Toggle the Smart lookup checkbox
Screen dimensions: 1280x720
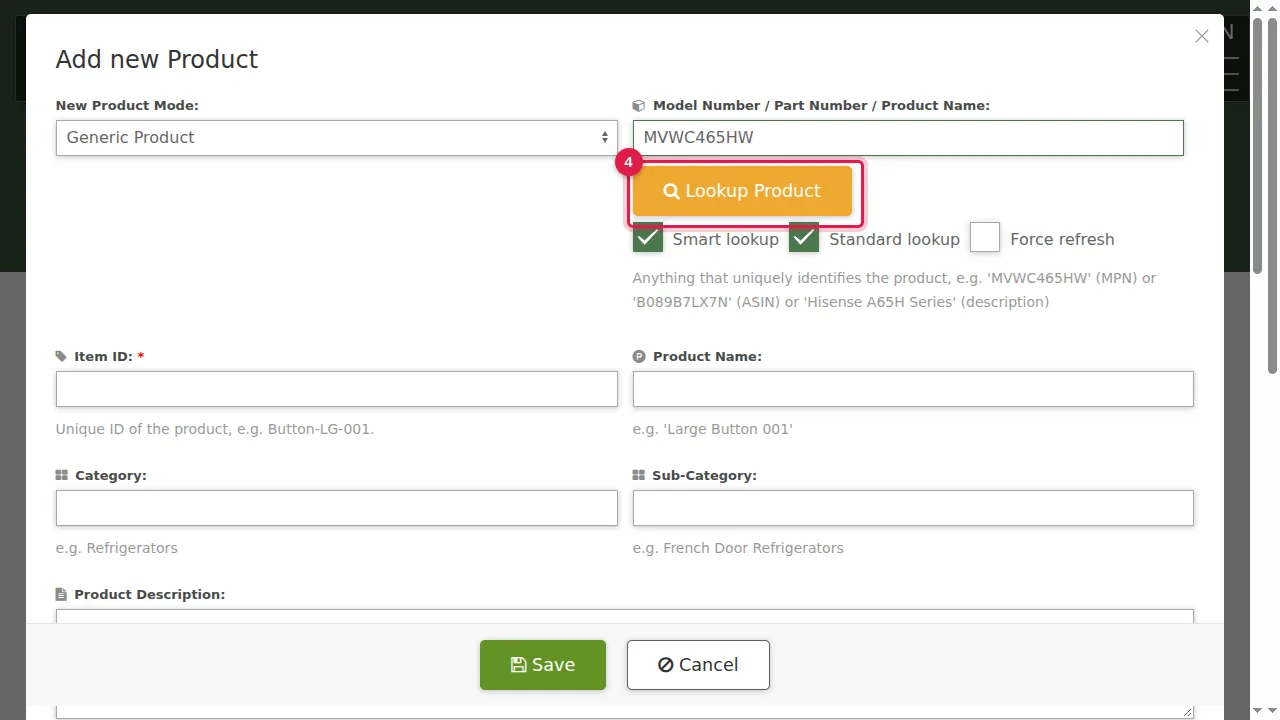(648, 238)
